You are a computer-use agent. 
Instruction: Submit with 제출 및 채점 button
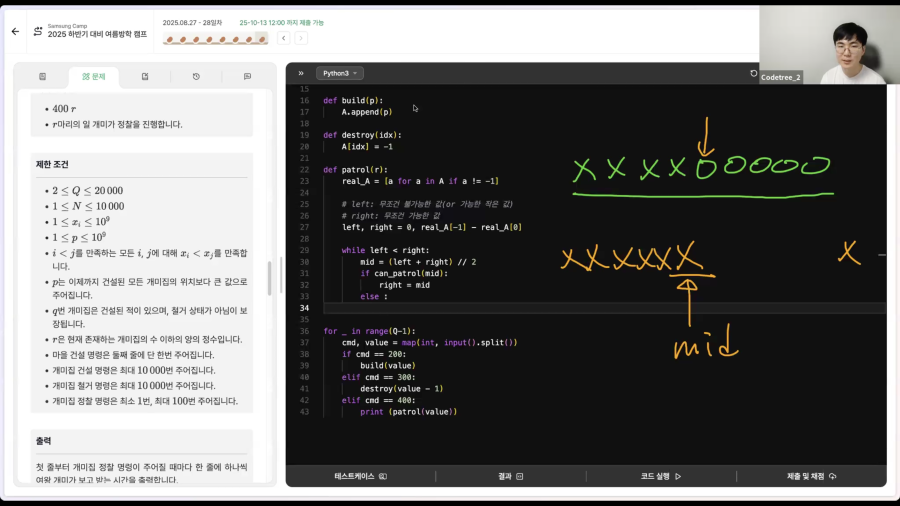coord(811,476)
